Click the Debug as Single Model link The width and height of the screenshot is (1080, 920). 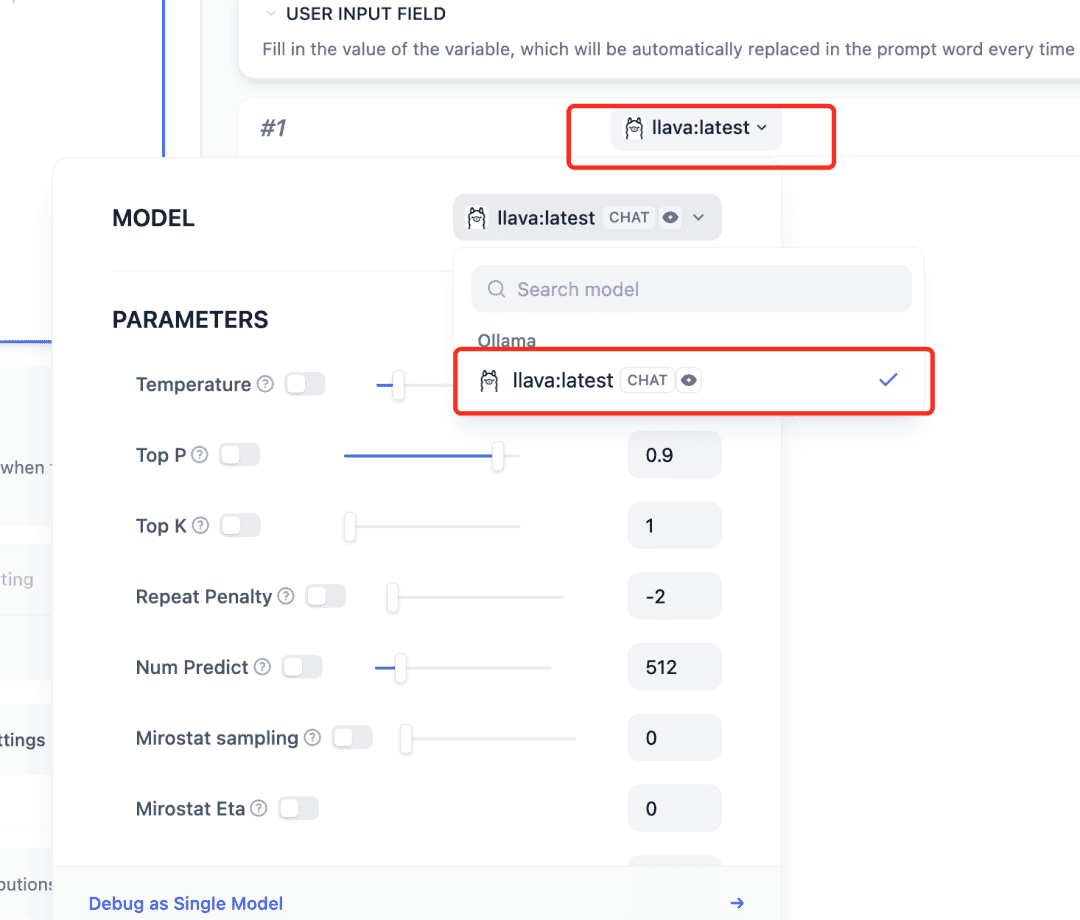(185, 903)
